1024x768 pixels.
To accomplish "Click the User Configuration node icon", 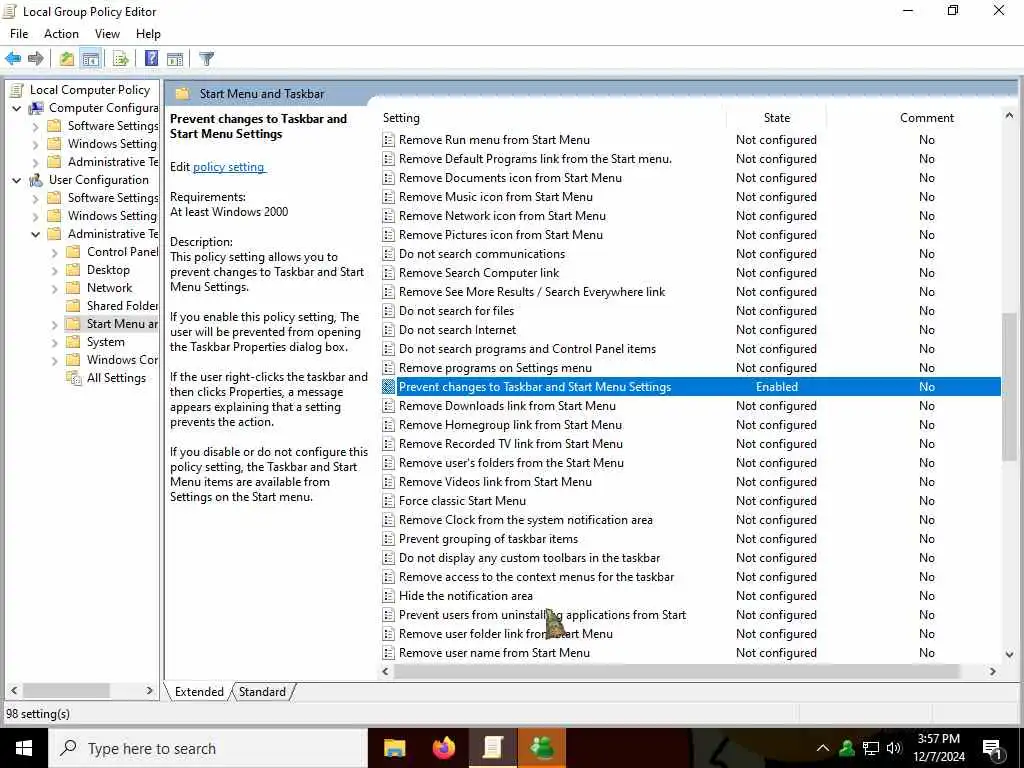I will (x=36, y=180).
